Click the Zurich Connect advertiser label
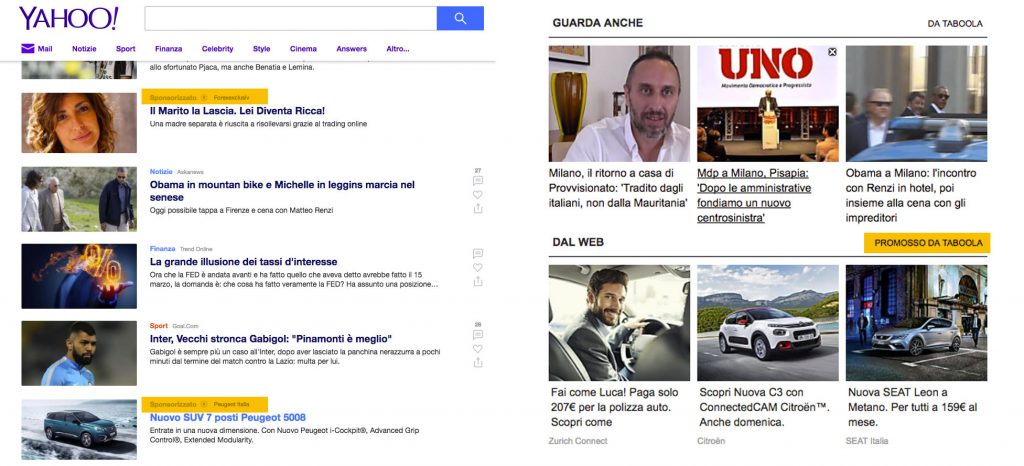 (578, 441)
